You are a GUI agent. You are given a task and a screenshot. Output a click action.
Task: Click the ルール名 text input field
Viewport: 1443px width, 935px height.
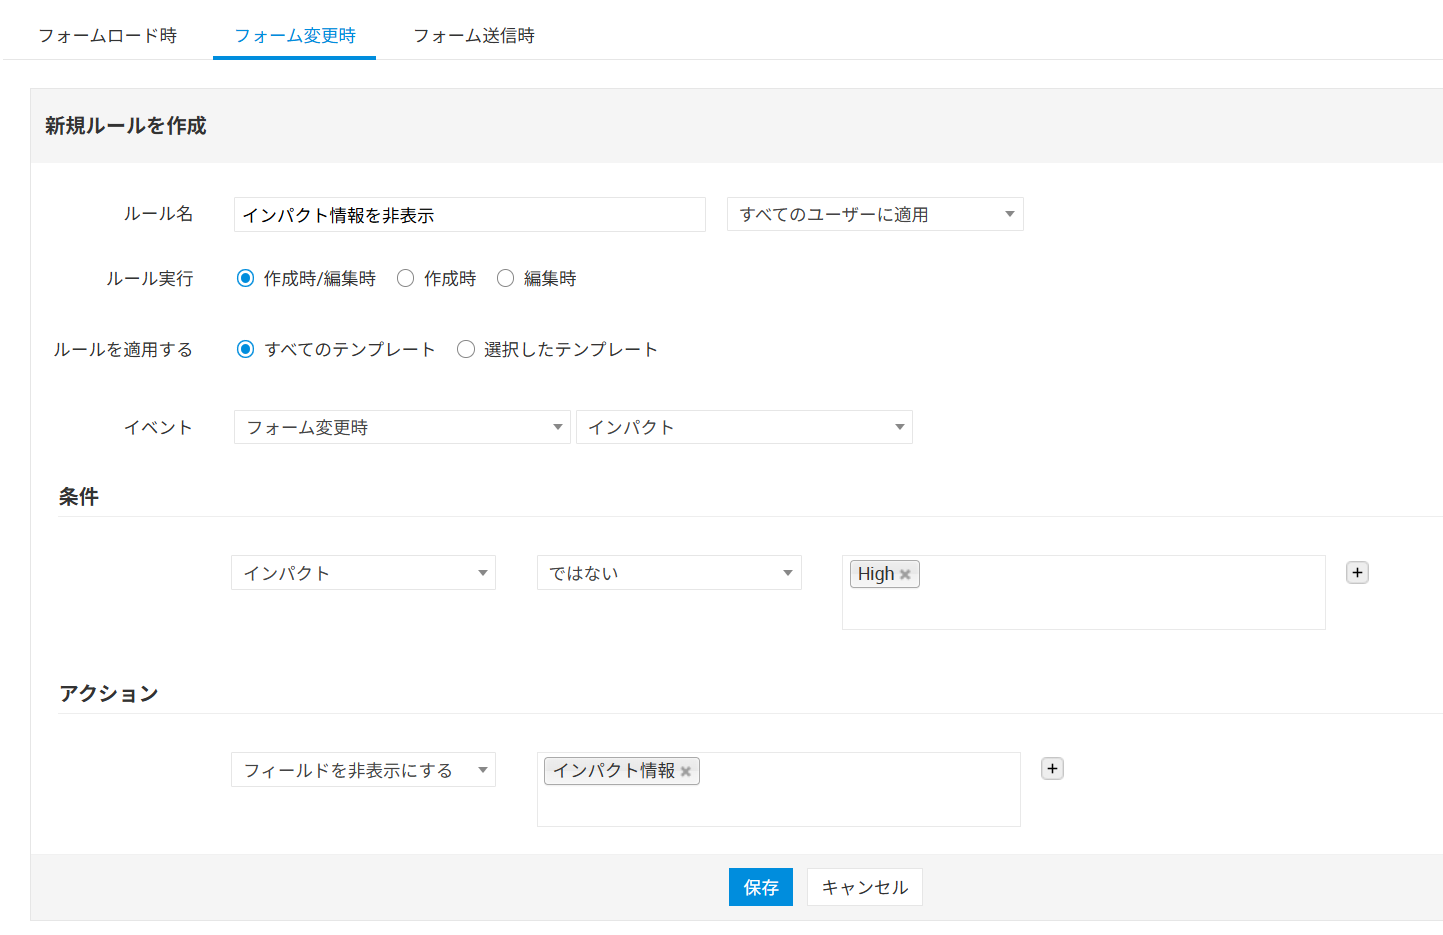click(469, 215)
